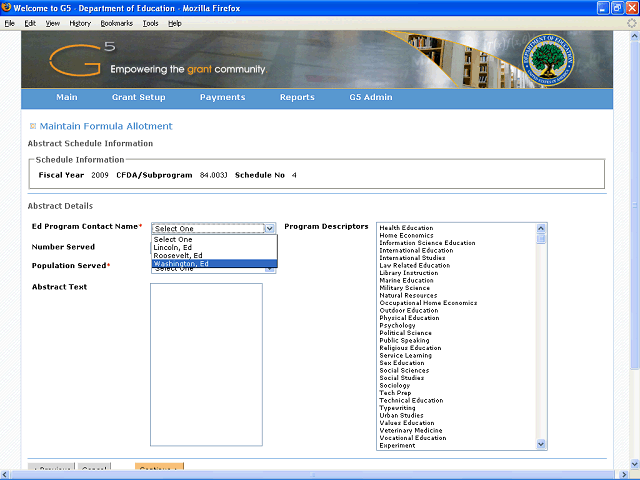Open the Payments navigation tab
This screenshot has height=480, width=640.
[x=222, y=98]
